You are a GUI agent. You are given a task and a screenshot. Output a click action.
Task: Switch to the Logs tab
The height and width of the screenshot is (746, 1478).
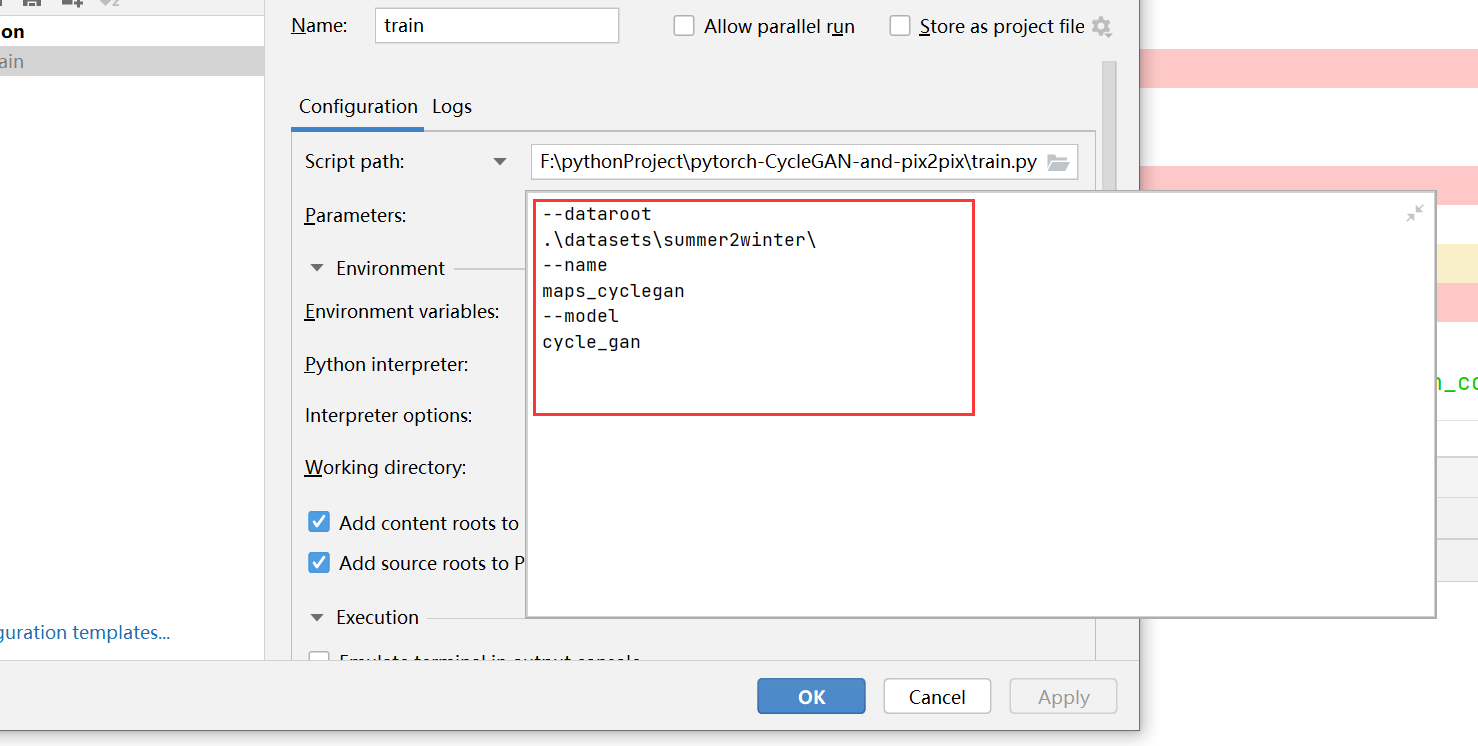[451, 106]
